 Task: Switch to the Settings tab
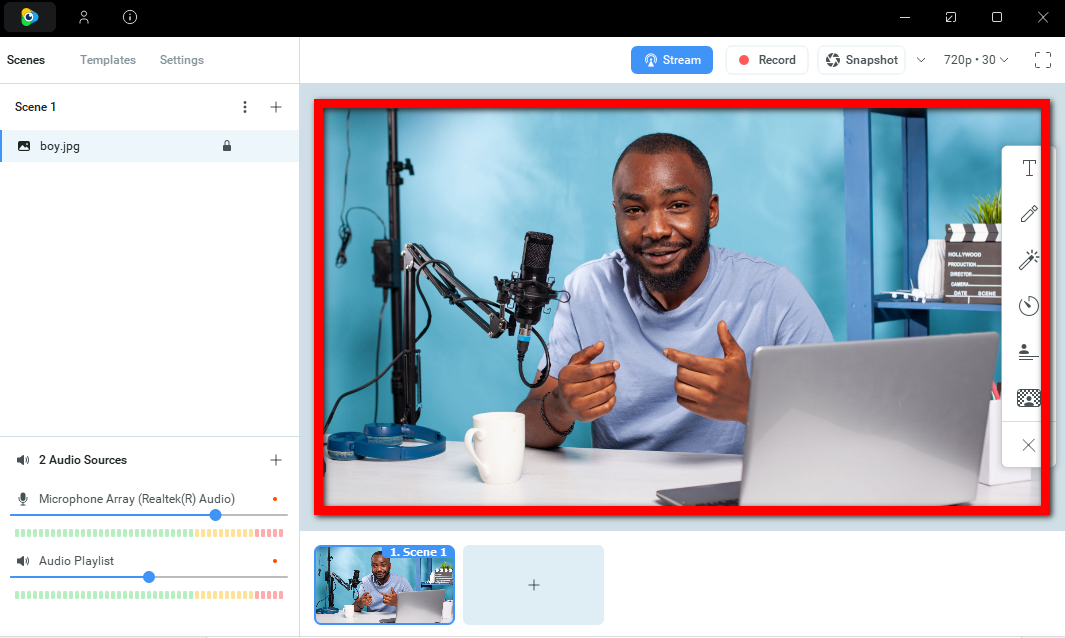[x=182, y=60]
